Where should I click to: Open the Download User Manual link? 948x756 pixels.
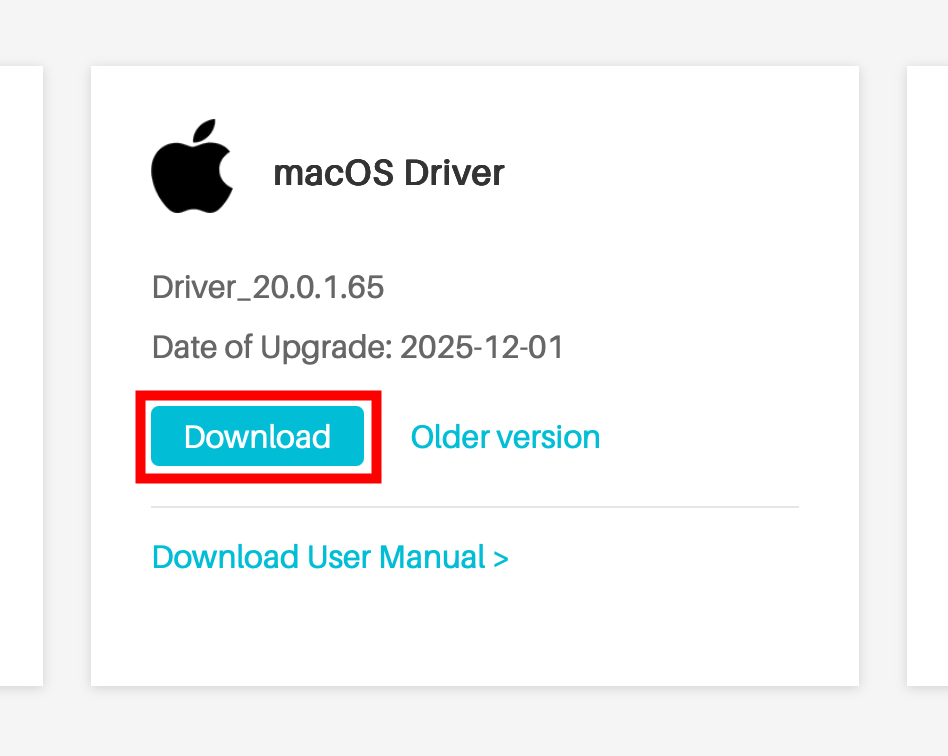tap(320, 557)
